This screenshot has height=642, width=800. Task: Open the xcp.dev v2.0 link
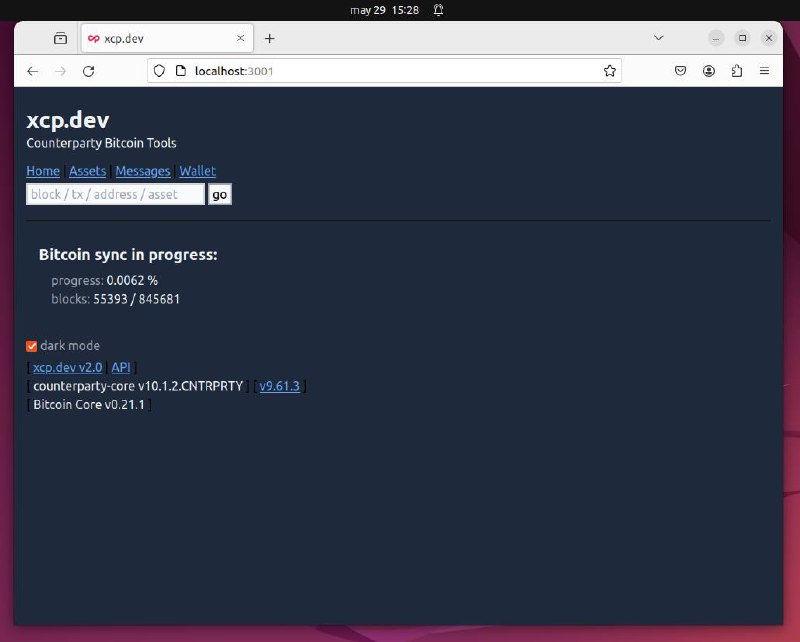click(67, 367)
